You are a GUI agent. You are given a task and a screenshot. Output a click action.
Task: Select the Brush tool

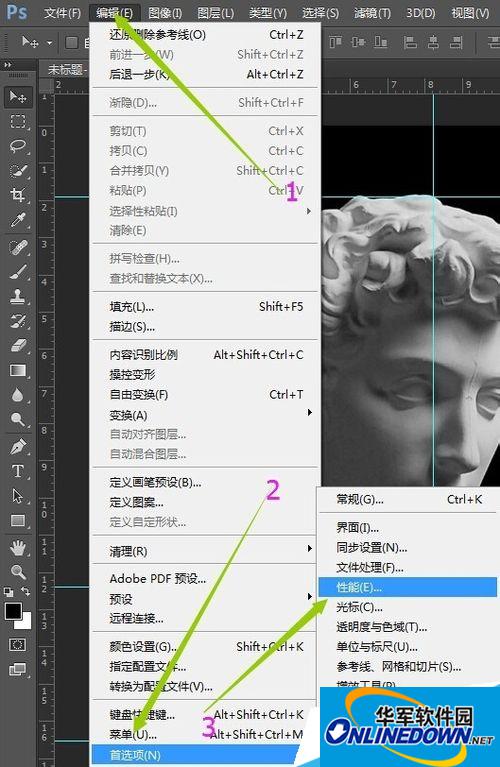point(18,272)
